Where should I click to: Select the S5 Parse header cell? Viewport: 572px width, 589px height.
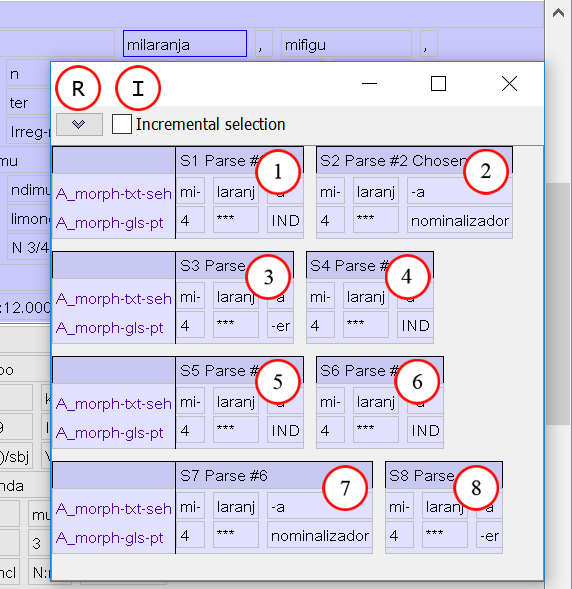click(240, 371)
